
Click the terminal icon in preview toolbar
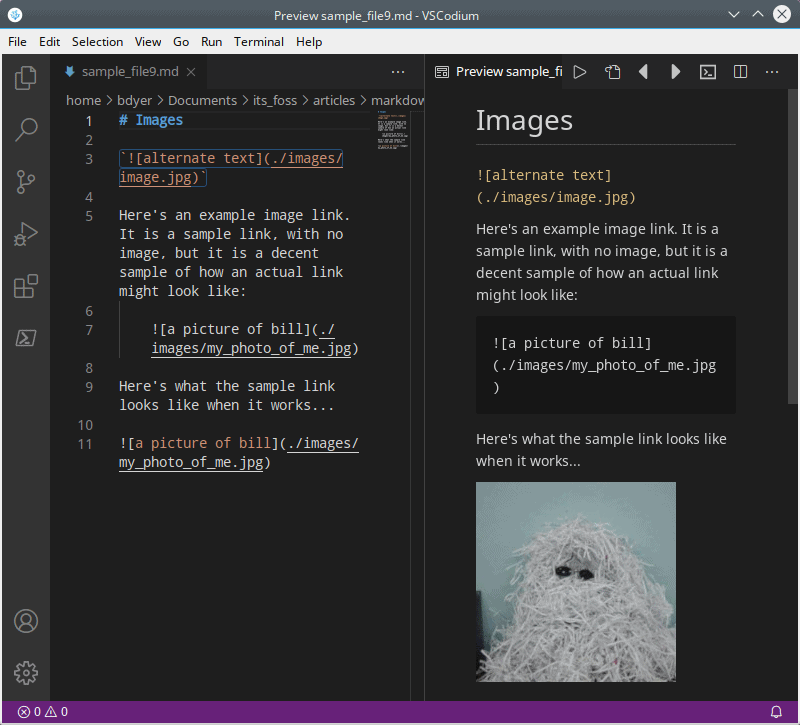[707, 72]
